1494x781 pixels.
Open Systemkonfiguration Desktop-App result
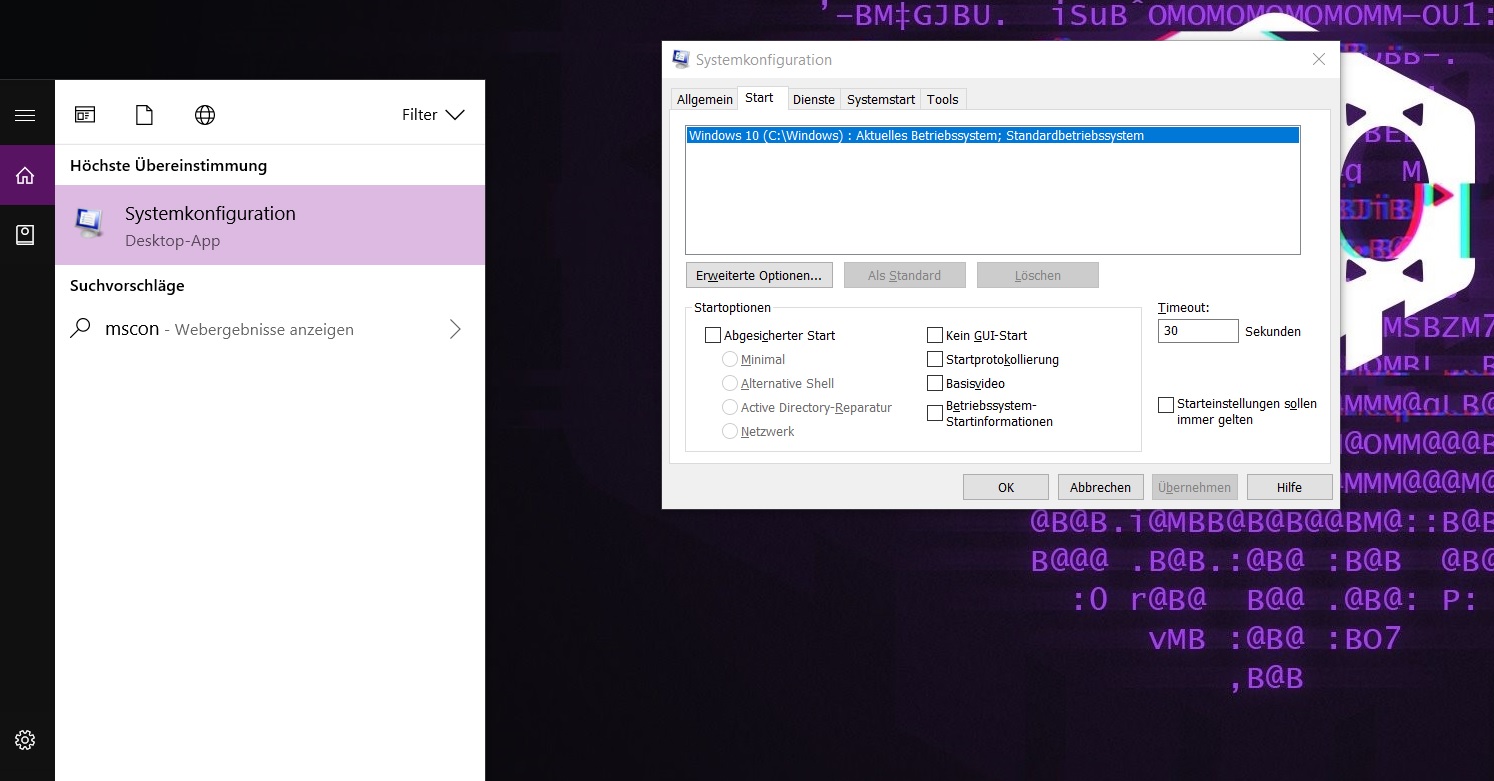point(270,225)
